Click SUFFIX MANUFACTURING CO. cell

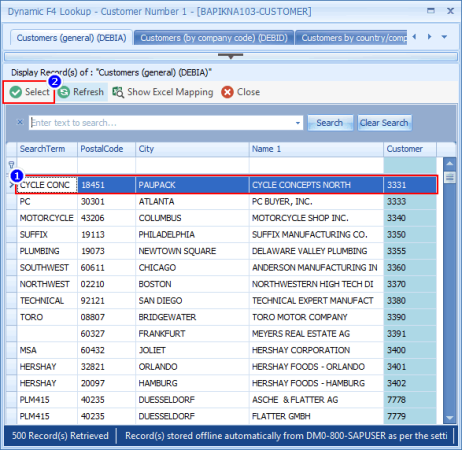coord(316,235)
